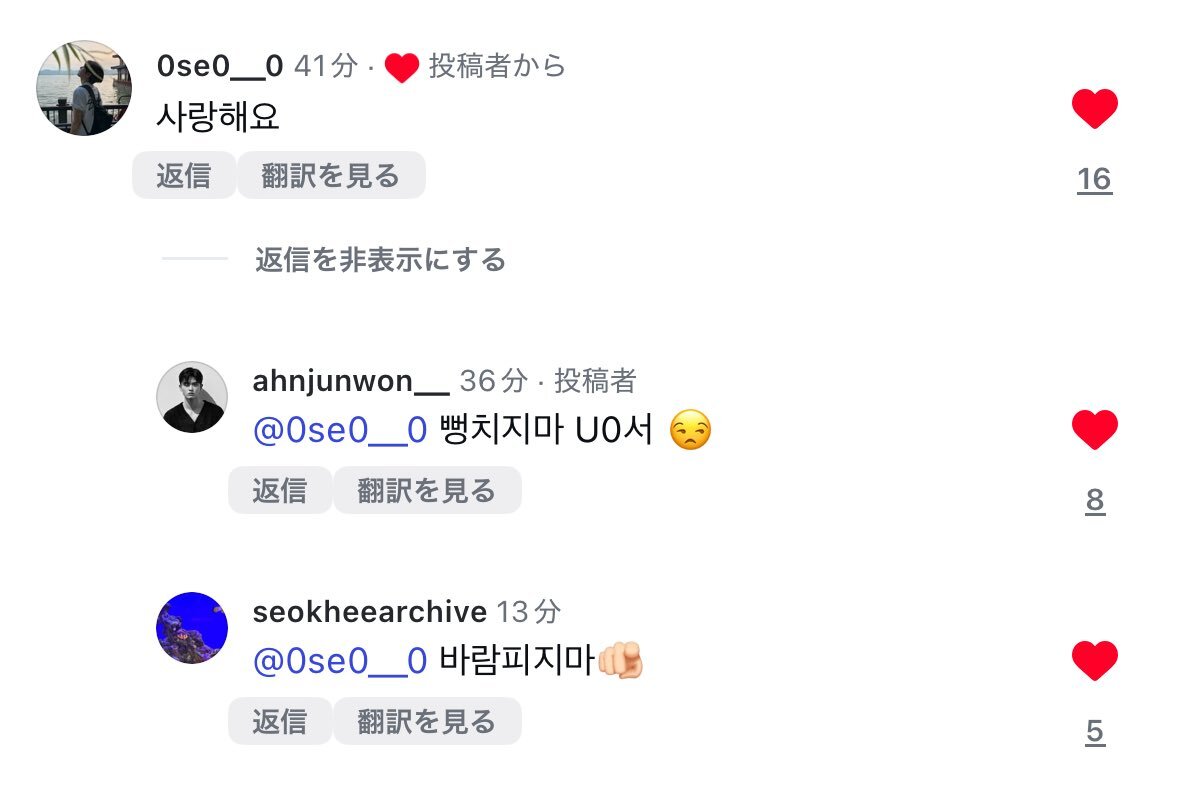Toggle heart on seokheearchive reply
The width and height of the screenshot is (1179, 787).
1094,660
